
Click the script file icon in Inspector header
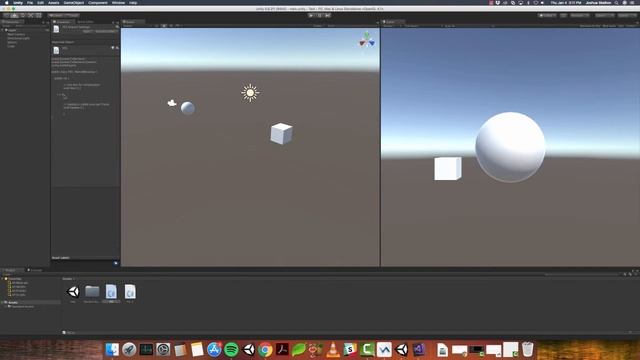(56, 29)
